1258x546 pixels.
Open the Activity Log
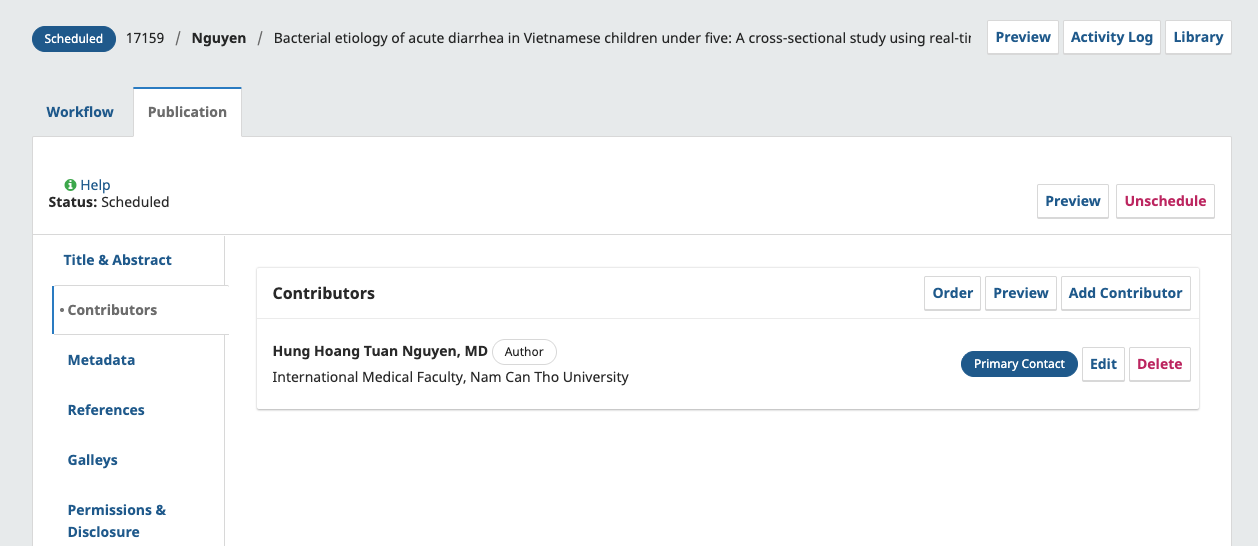pyautogui.click(x=1111, y=37)
